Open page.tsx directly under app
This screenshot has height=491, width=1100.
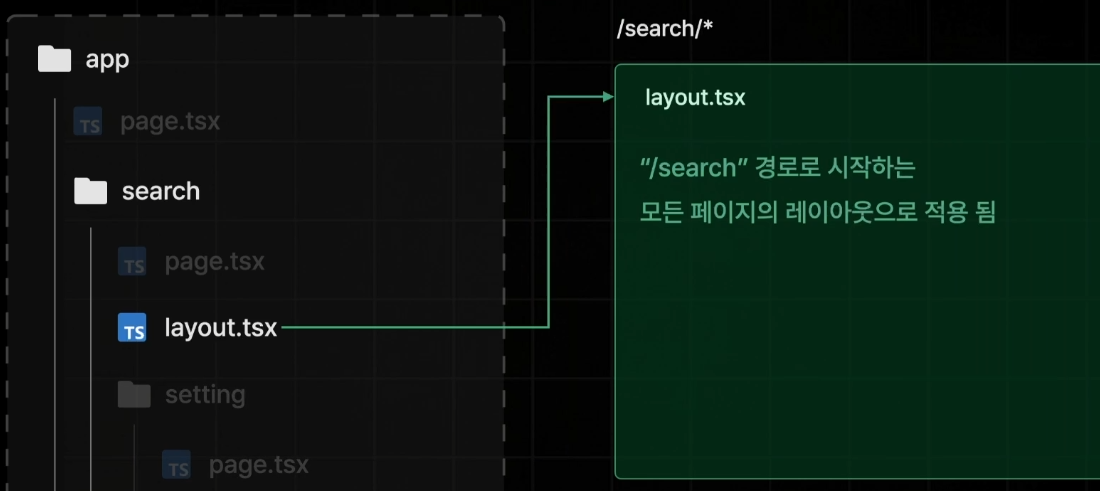tap(170, 121)
